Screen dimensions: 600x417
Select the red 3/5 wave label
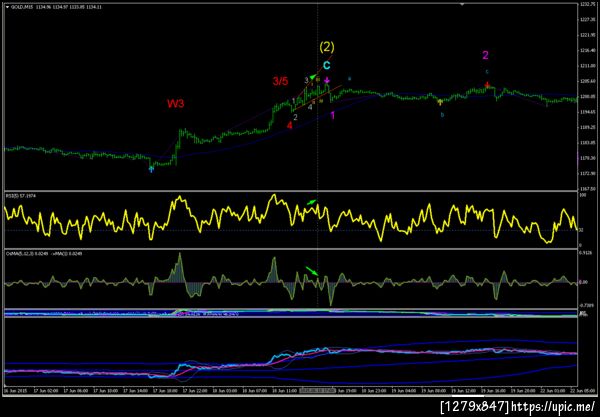280,81
